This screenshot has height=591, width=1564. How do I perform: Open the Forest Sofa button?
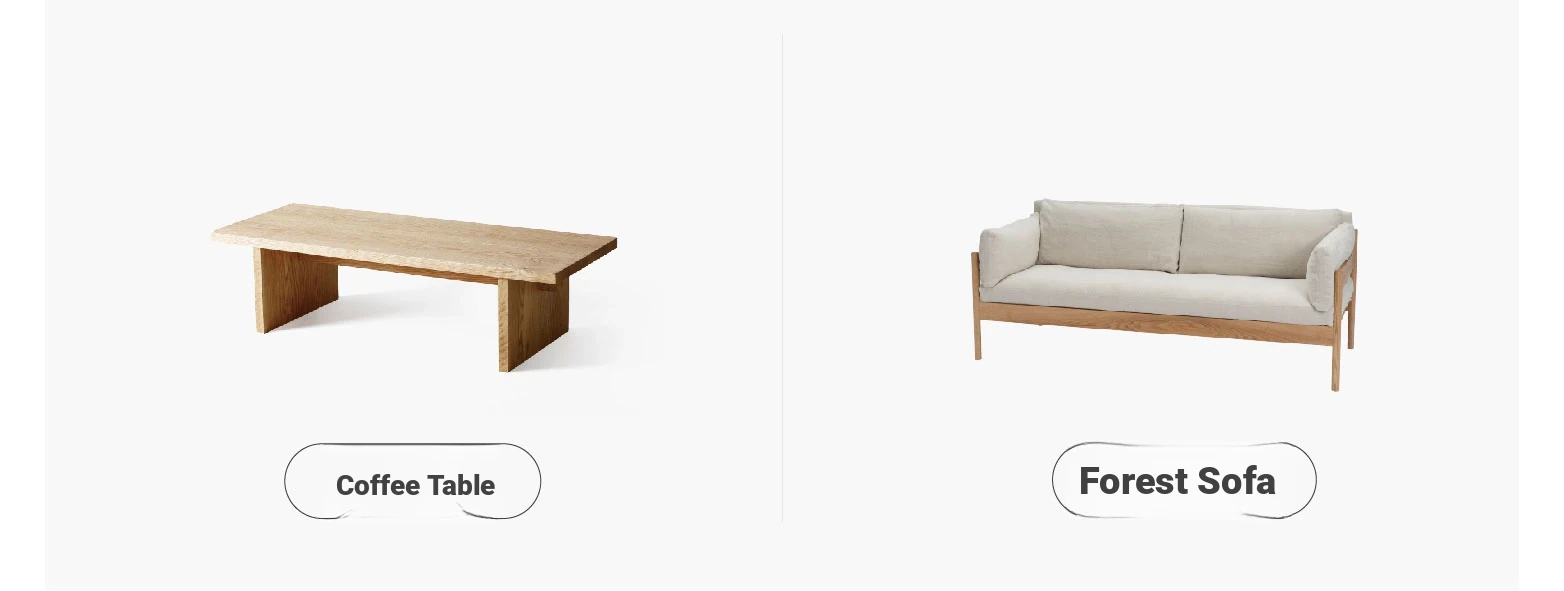(x=1184, y=480)
